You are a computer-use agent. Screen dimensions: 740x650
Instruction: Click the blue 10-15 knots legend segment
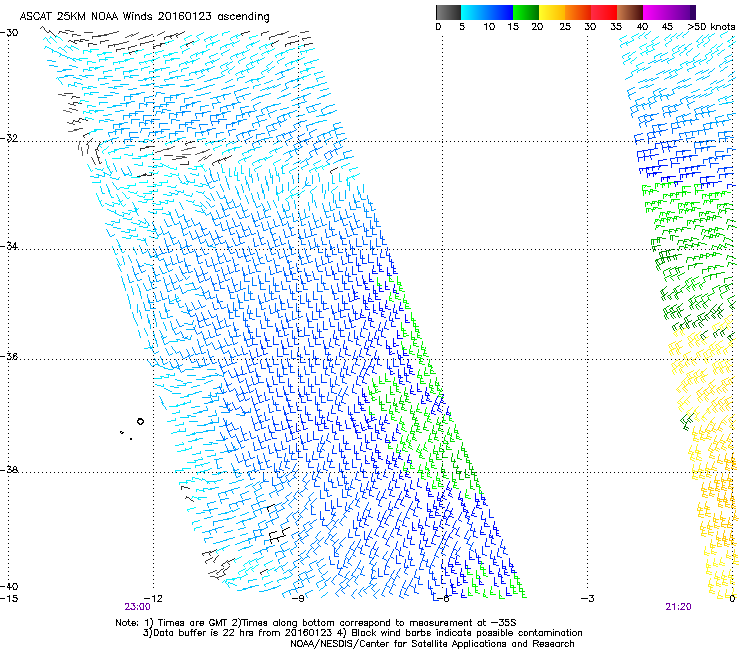click(x=500, y=12)
